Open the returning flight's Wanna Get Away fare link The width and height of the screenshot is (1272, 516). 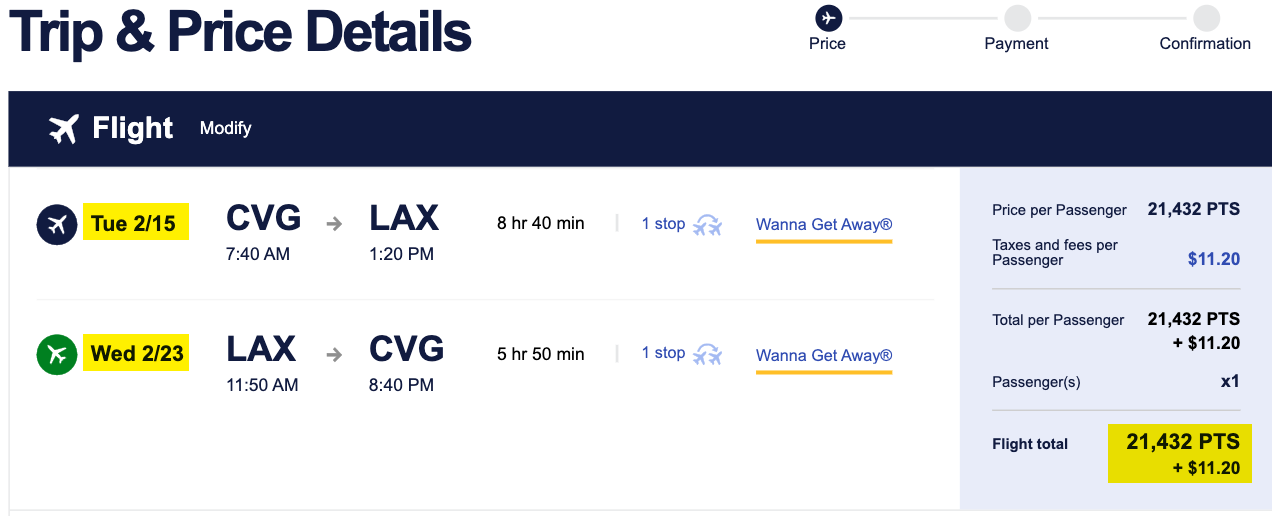pyautogui.click(x=824, y=355)
